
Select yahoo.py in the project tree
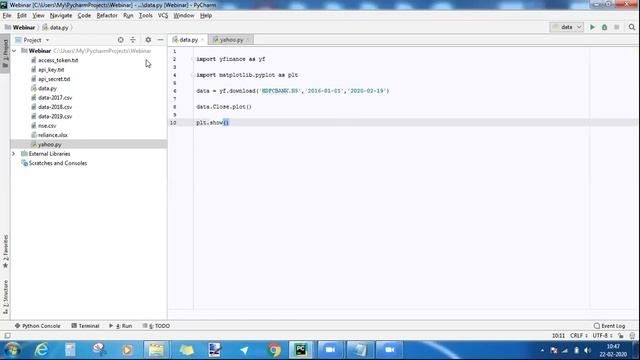tap(49, 144)
